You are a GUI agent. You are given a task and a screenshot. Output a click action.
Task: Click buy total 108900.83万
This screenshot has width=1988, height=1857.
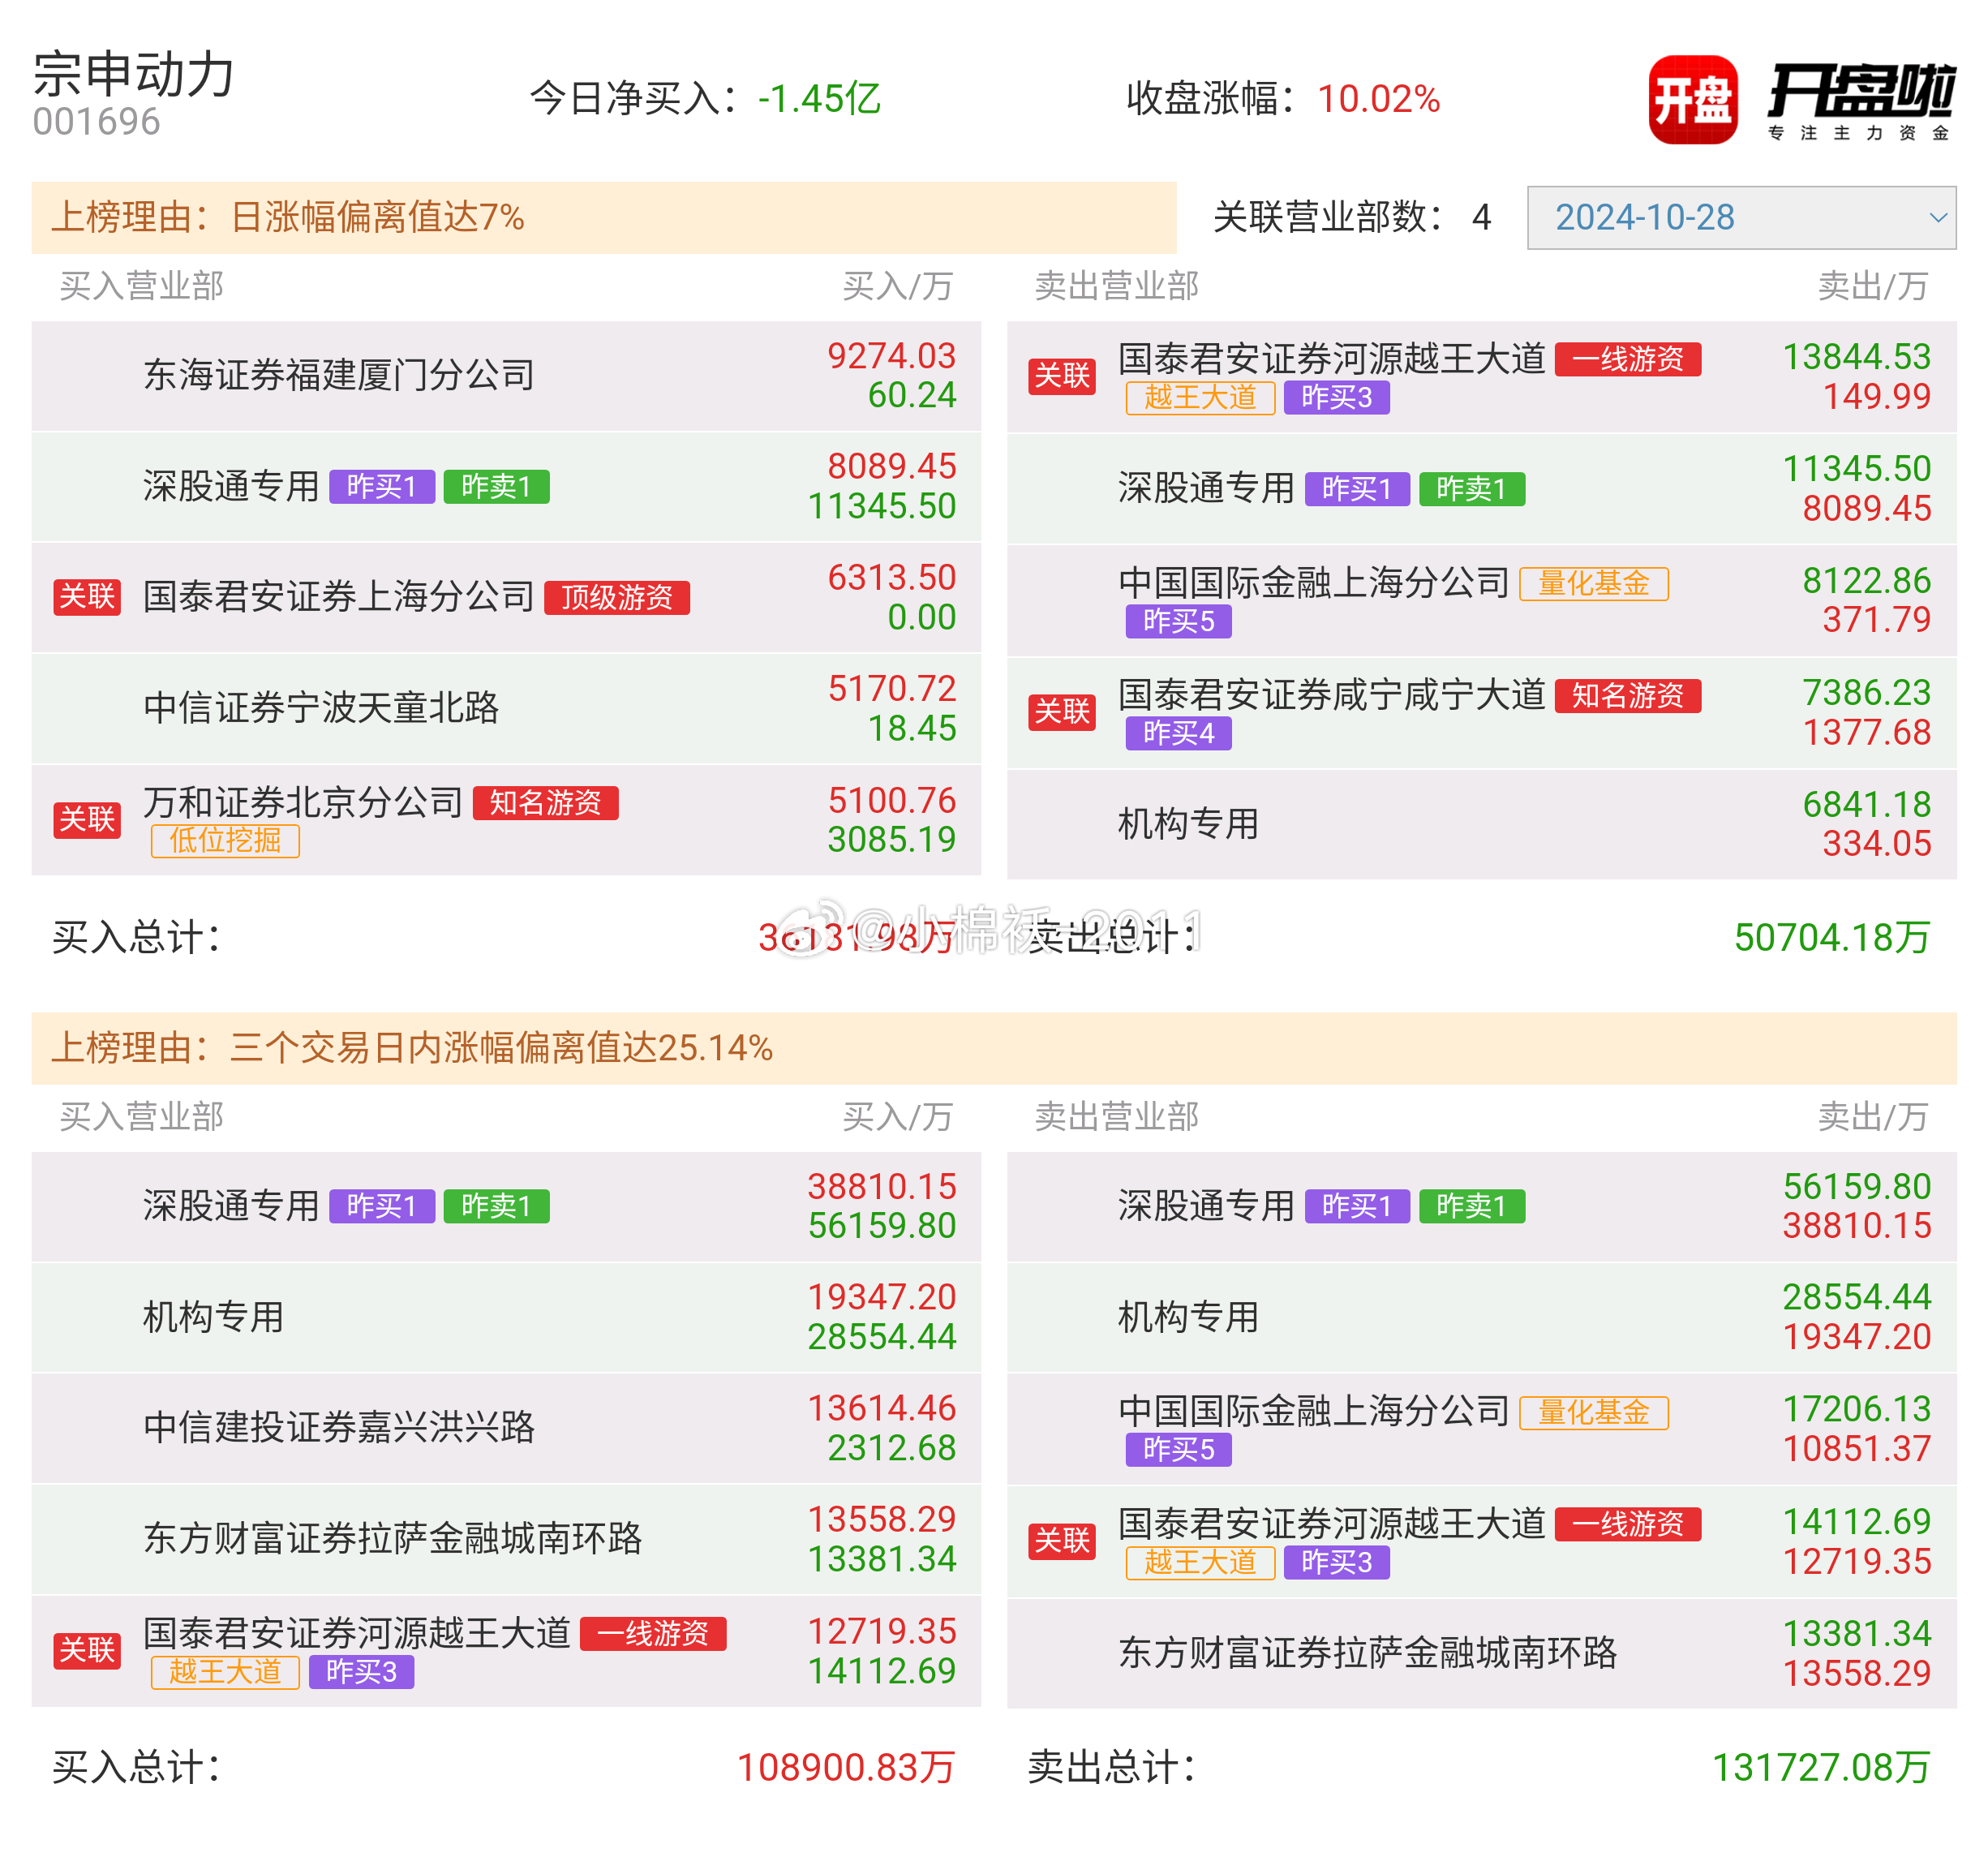click(x=846, y=1768)
